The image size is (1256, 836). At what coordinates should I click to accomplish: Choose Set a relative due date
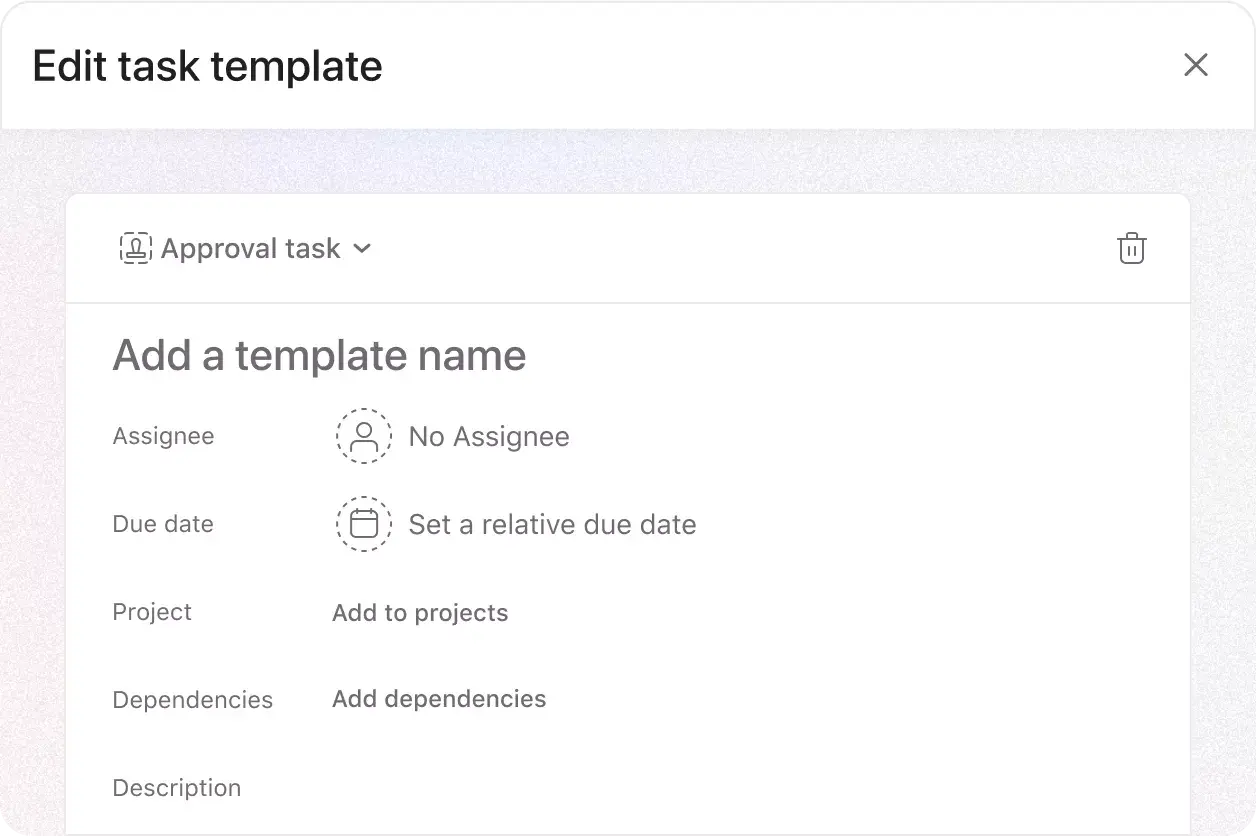click(552, 525)
